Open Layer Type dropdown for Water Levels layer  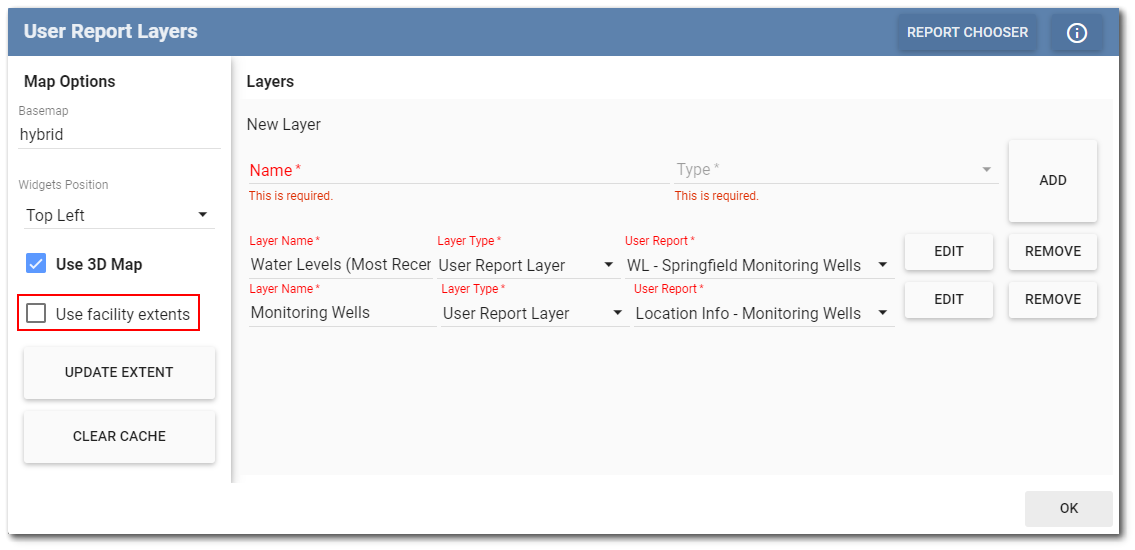(x=527, y=266)
